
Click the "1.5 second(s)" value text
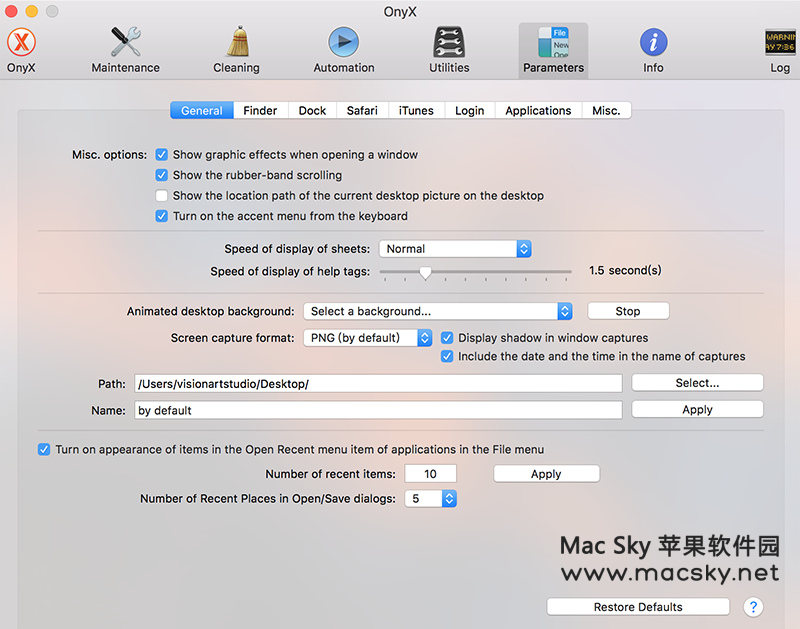(625, 270)
